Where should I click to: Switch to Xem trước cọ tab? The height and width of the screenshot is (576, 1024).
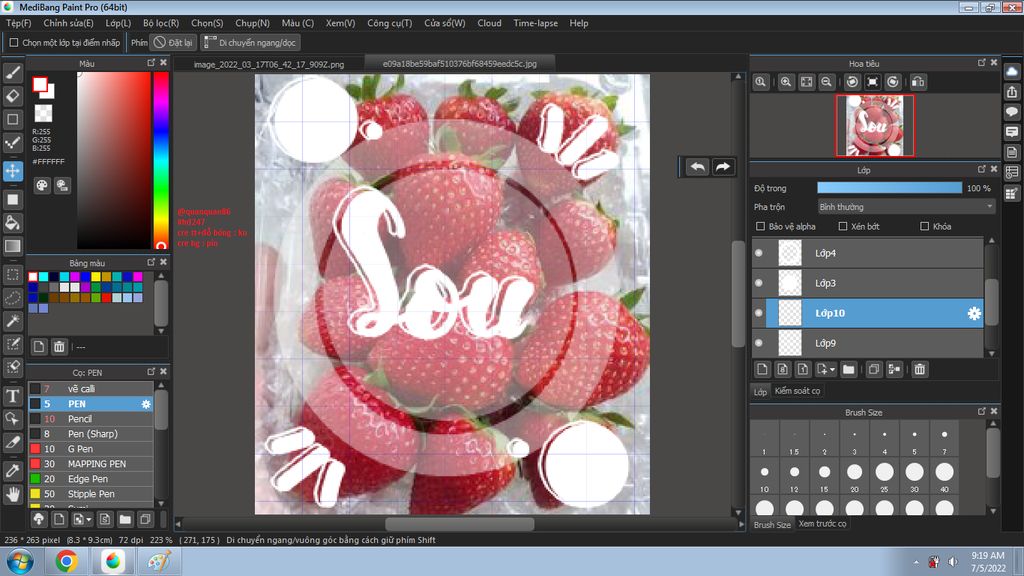tap(822, 524)
